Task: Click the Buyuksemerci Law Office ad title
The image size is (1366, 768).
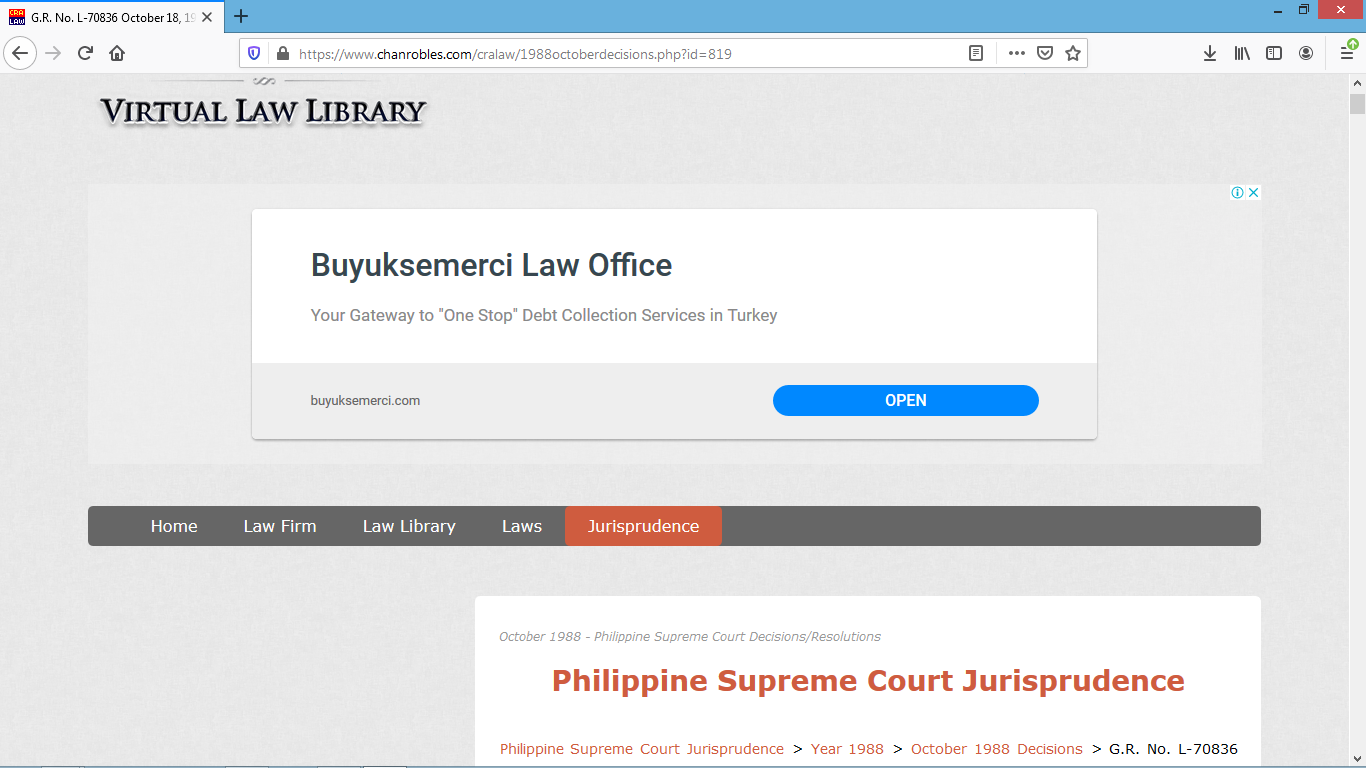Action: [x=491, y=265]
